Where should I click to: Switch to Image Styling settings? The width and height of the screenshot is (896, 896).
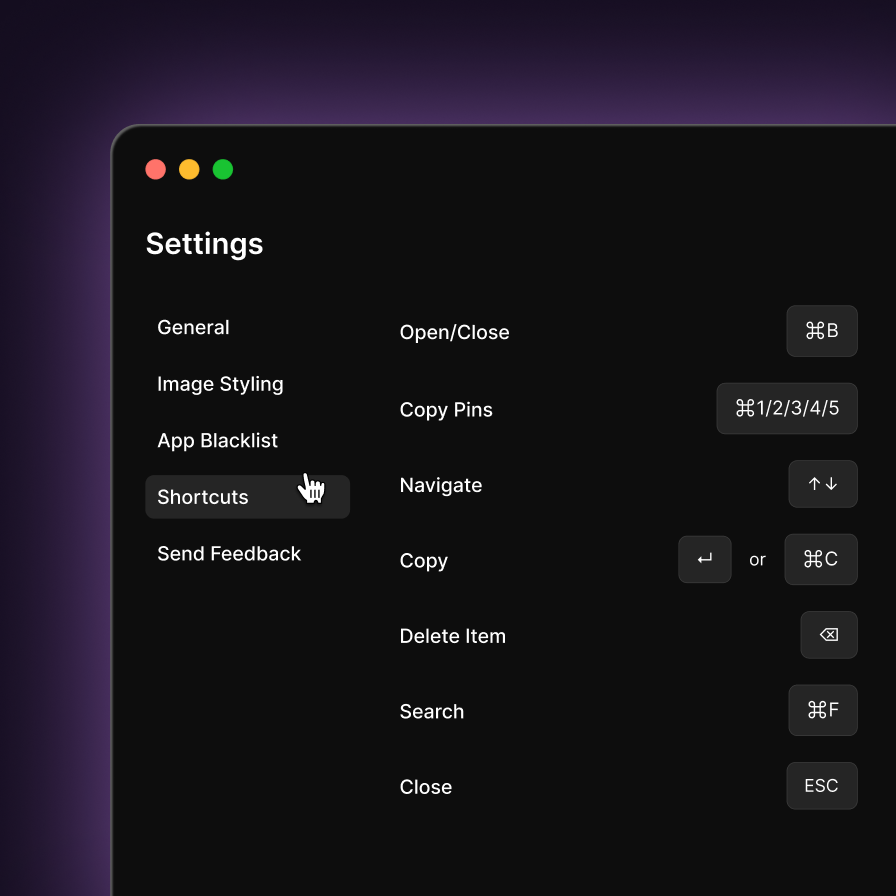coord(220,384)
